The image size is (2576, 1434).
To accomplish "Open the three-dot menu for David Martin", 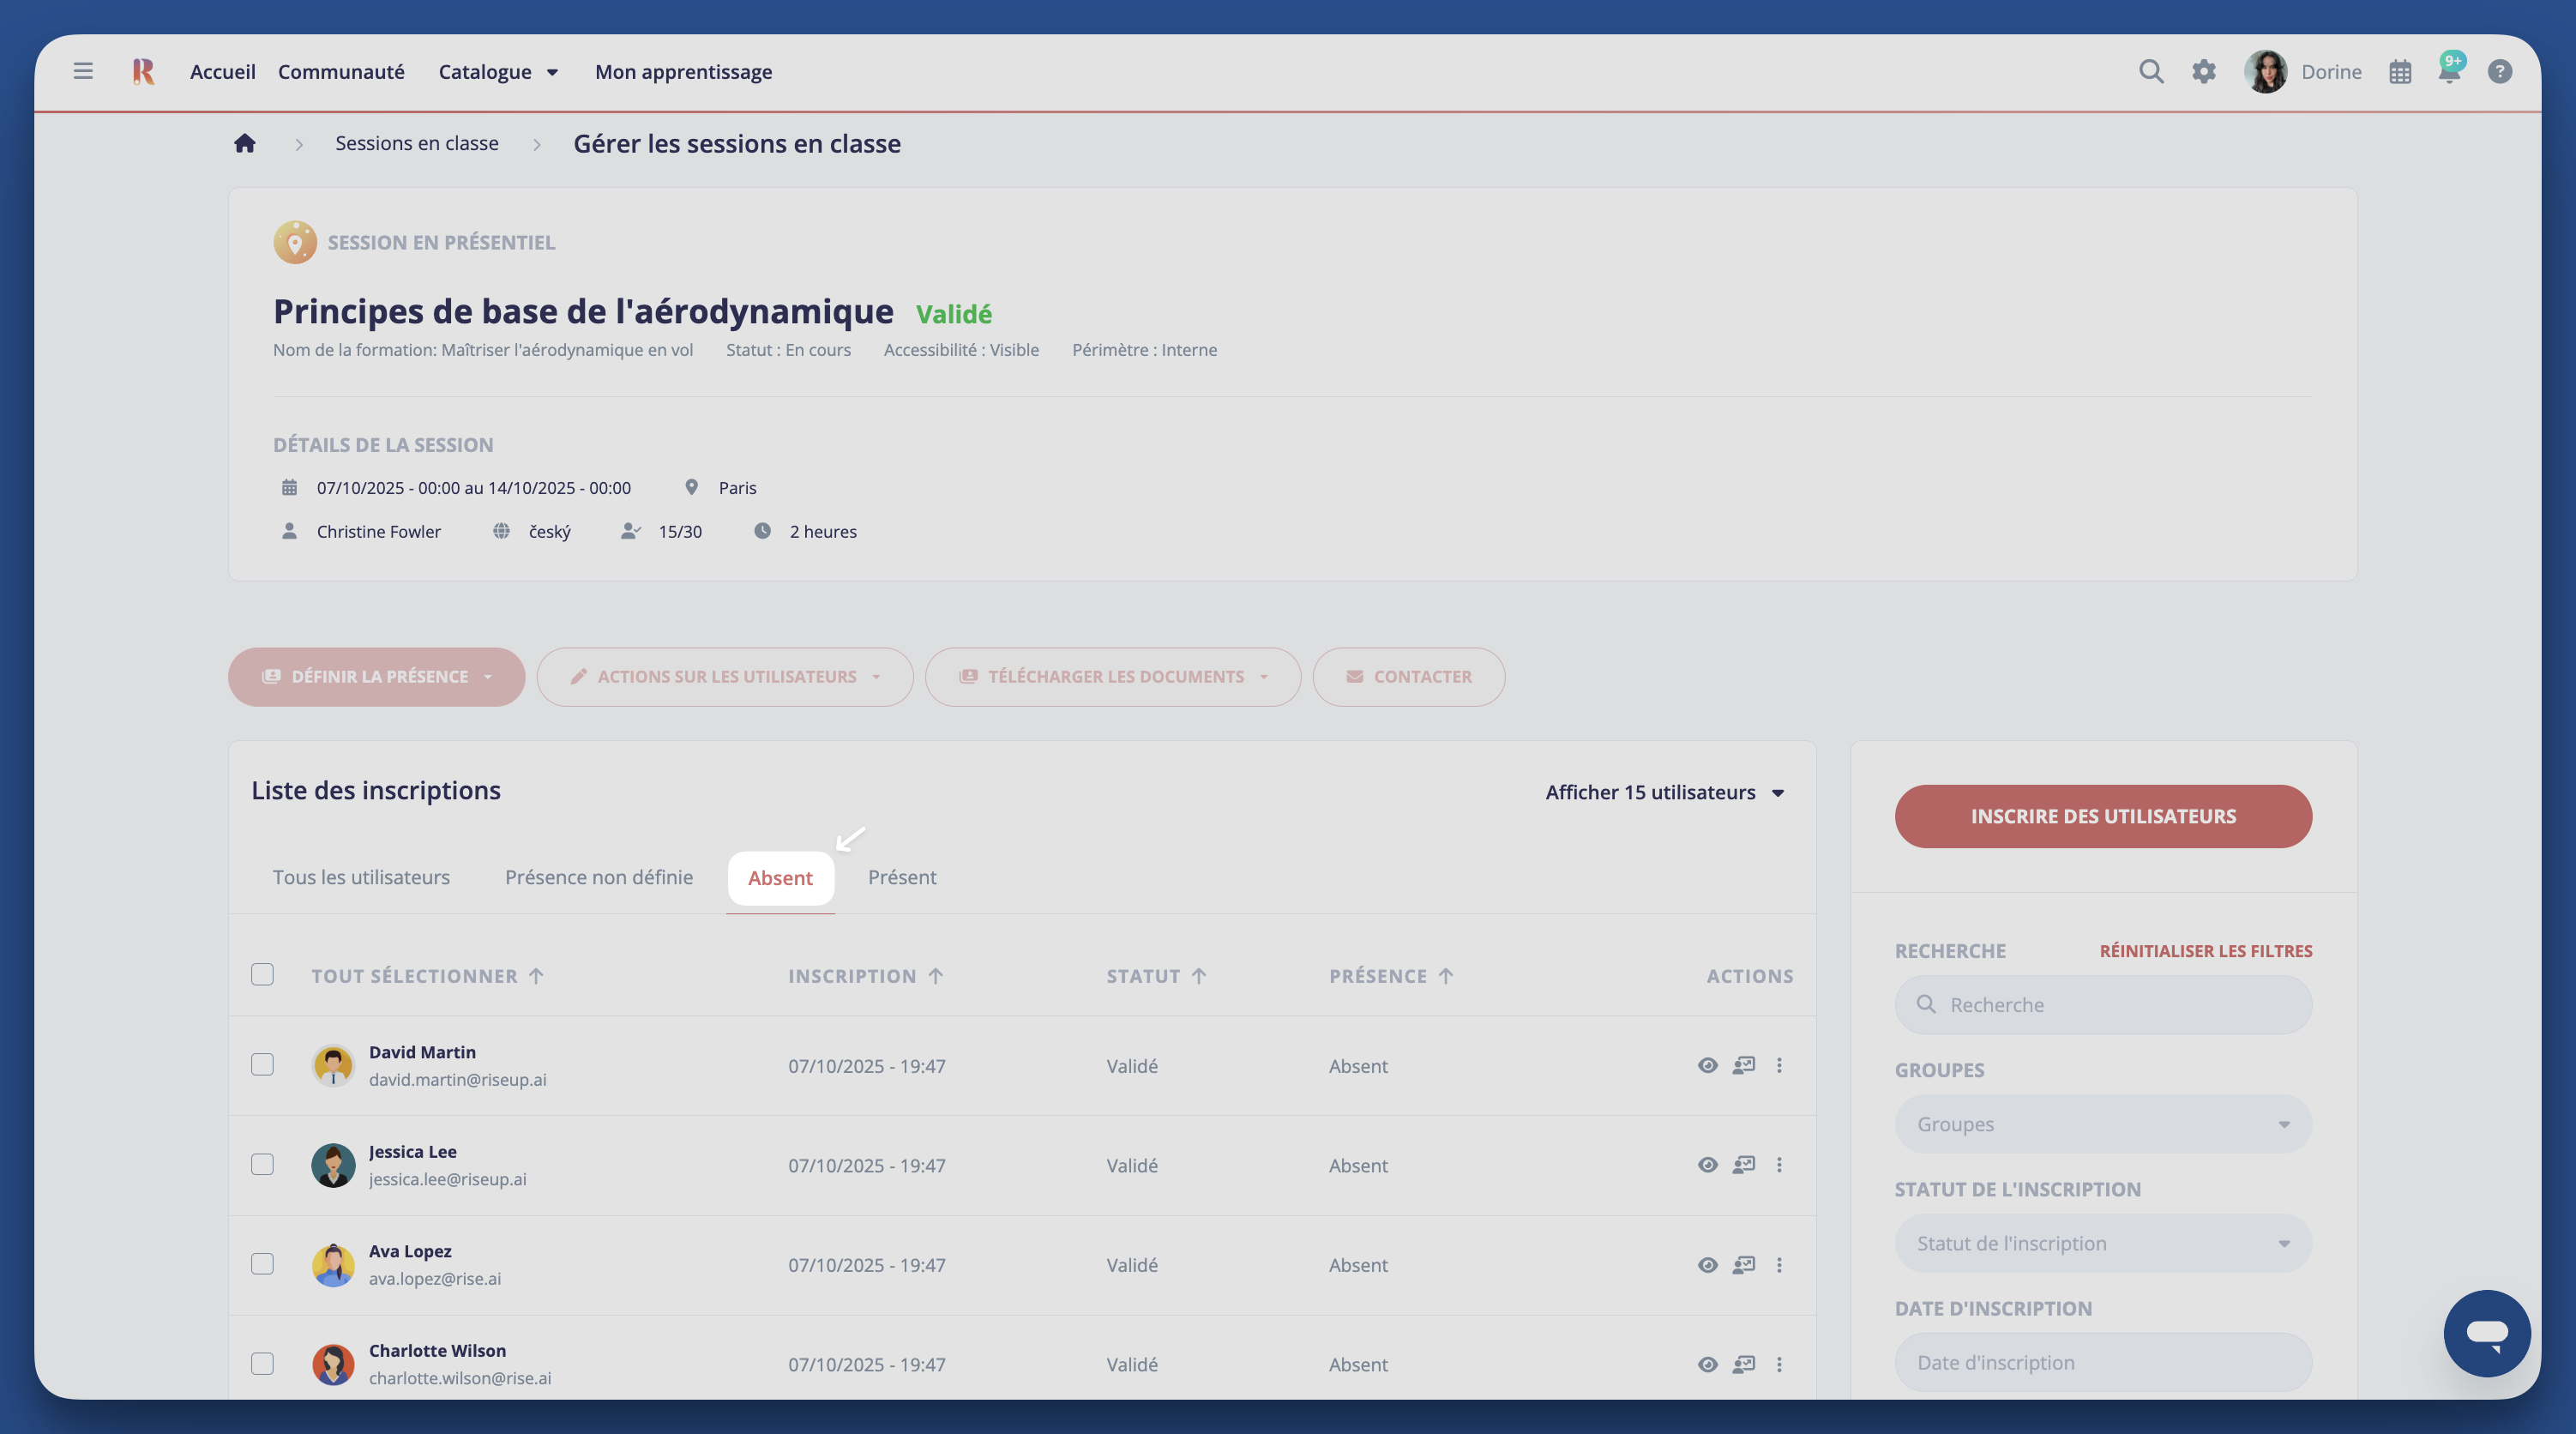I will pos(1779,1065).
